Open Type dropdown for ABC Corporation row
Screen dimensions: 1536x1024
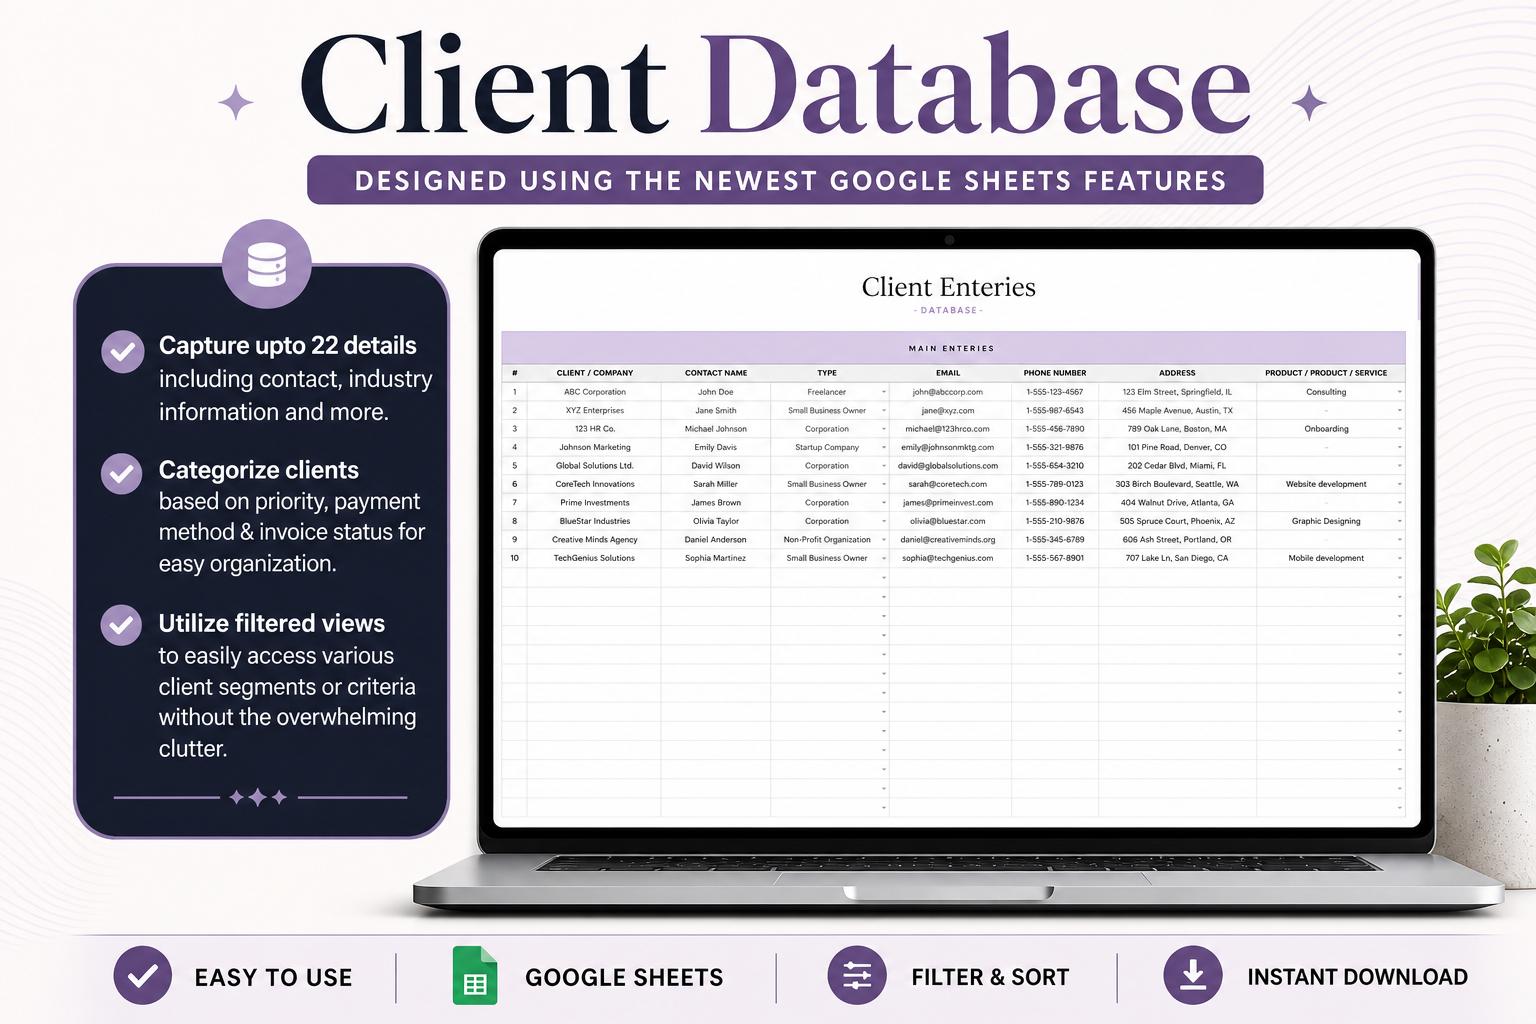coord(884,392)
